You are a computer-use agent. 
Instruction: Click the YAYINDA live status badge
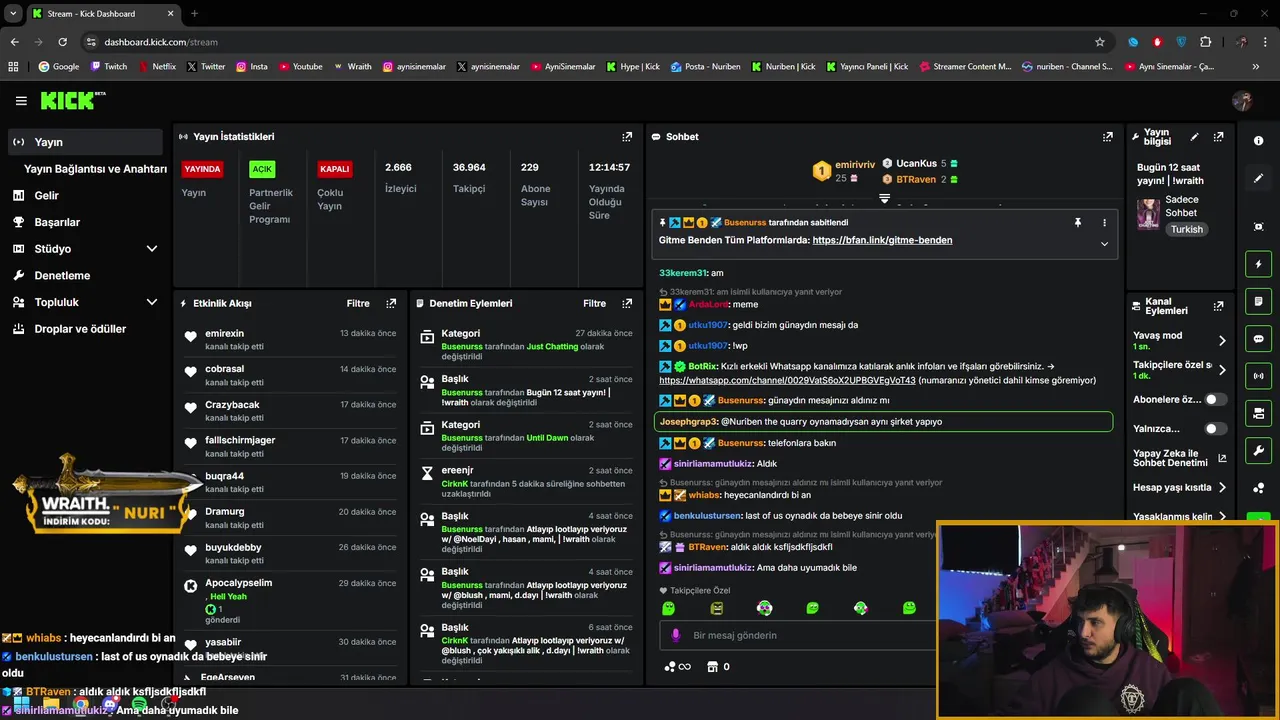[x=203, y=169]
